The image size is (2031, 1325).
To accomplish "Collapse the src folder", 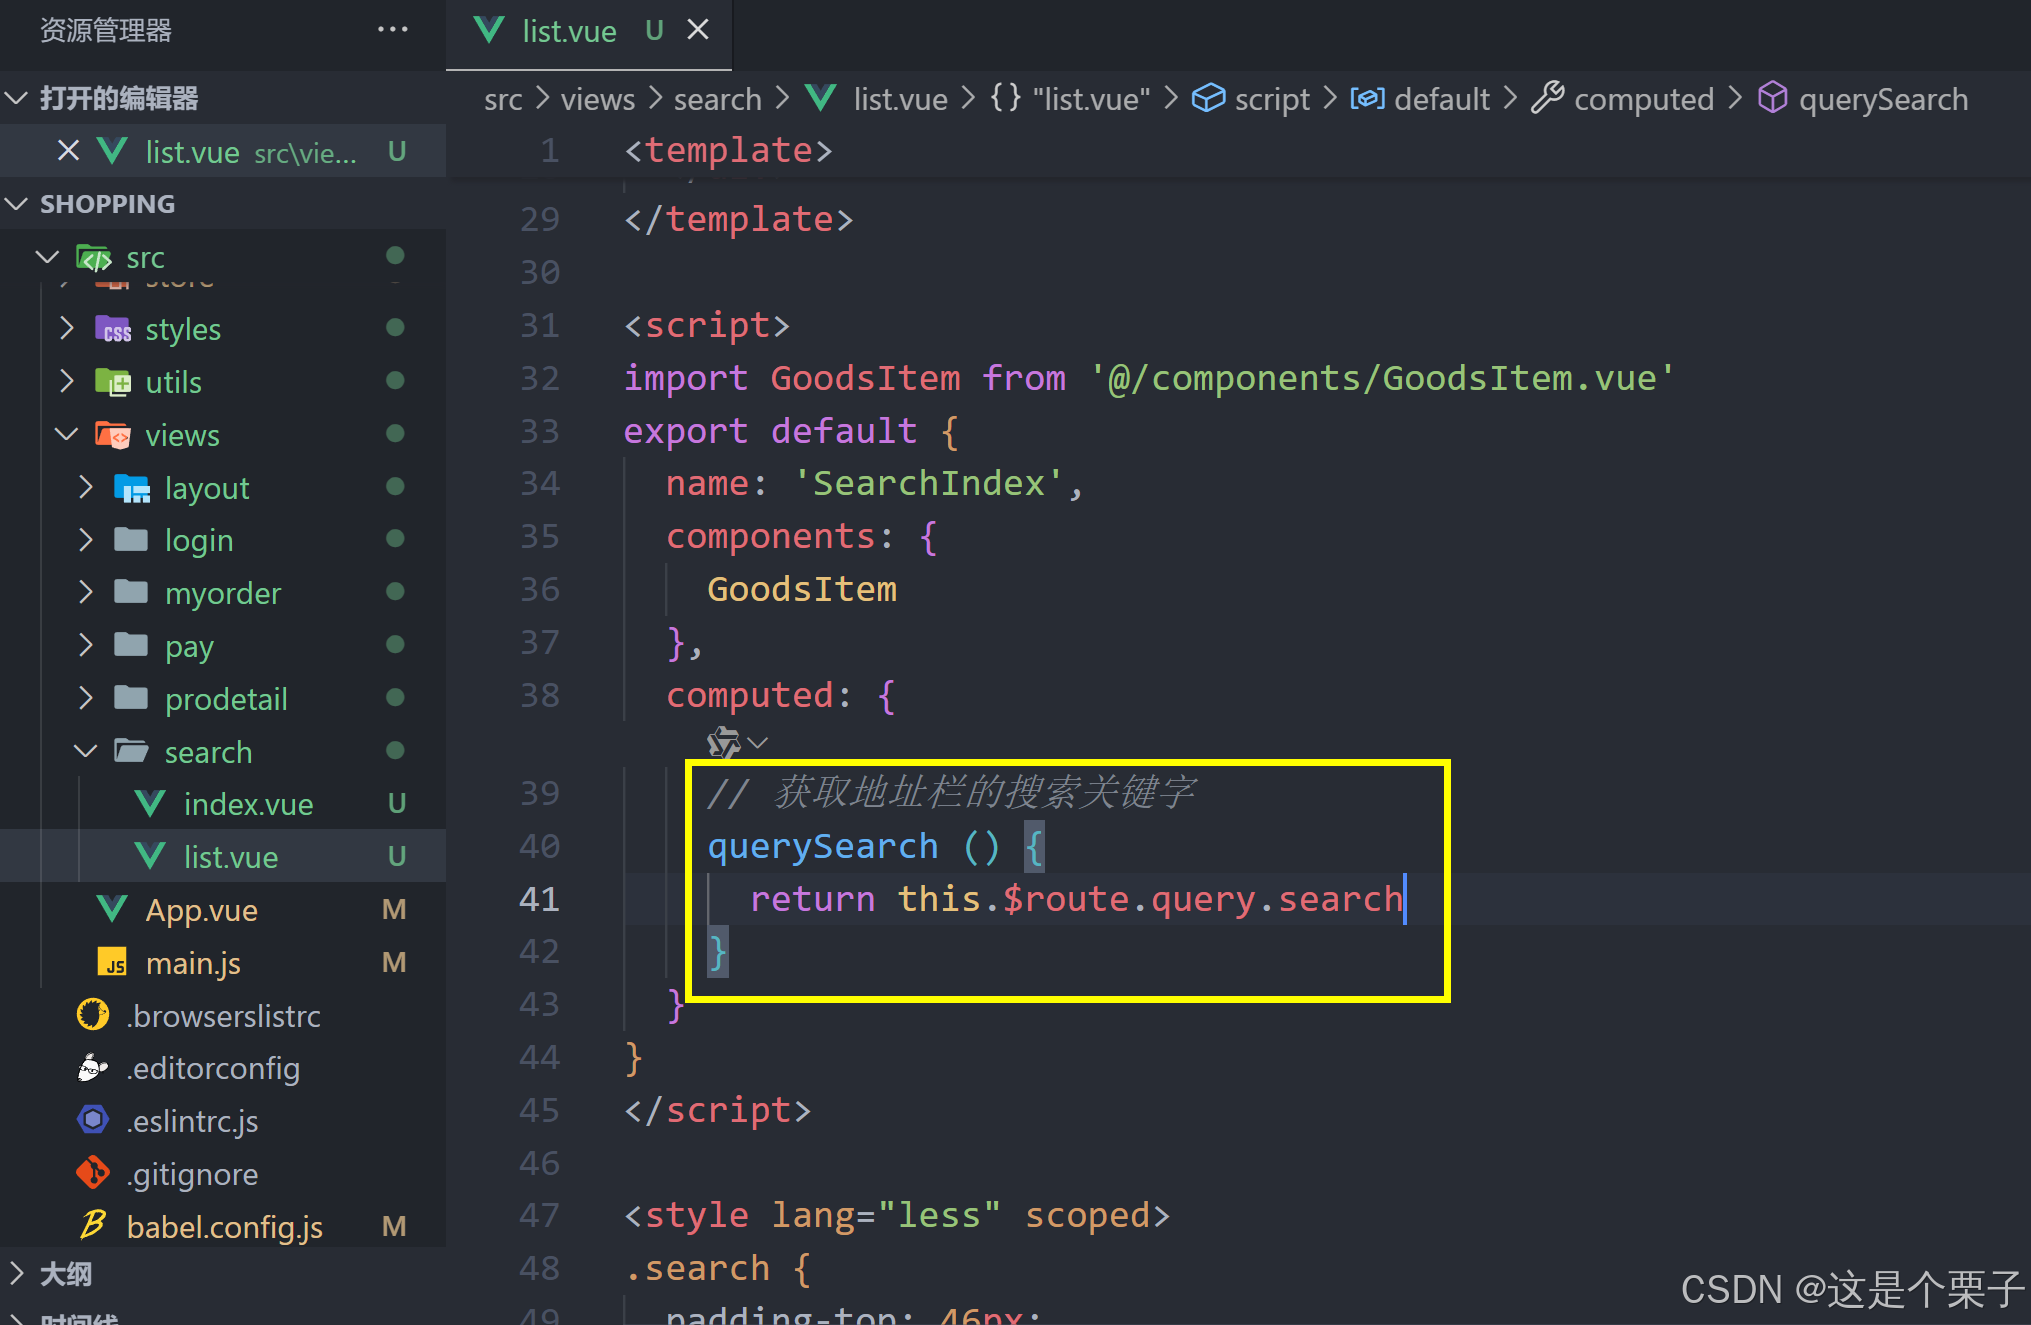I will [47, 257].
